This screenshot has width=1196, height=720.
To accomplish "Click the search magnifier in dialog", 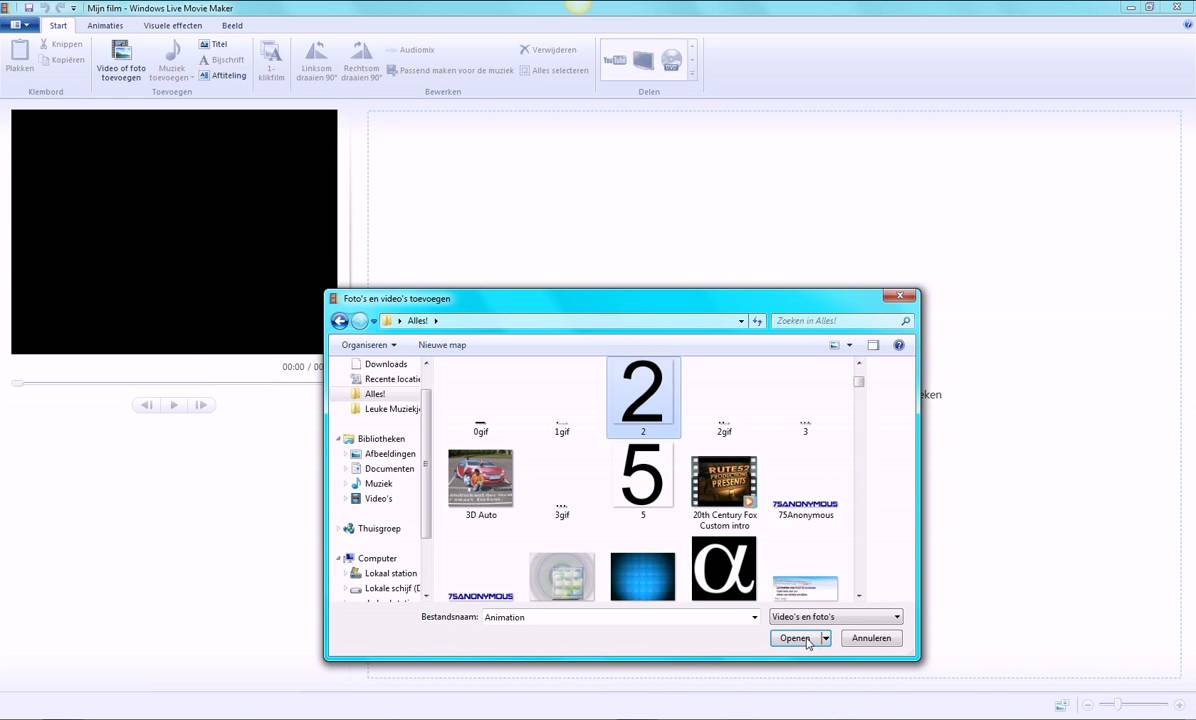I will (905, 321).
